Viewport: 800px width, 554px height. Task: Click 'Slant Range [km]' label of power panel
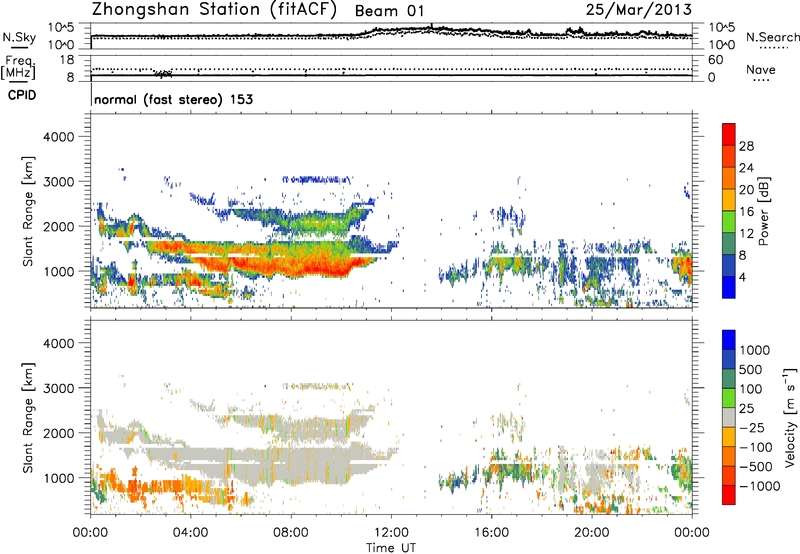click(x=28, y=211)
